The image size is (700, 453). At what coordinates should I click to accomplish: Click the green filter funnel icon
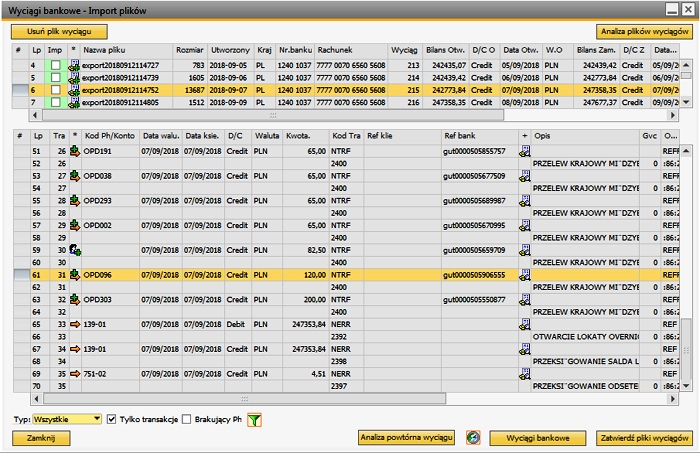pos(254,420)
